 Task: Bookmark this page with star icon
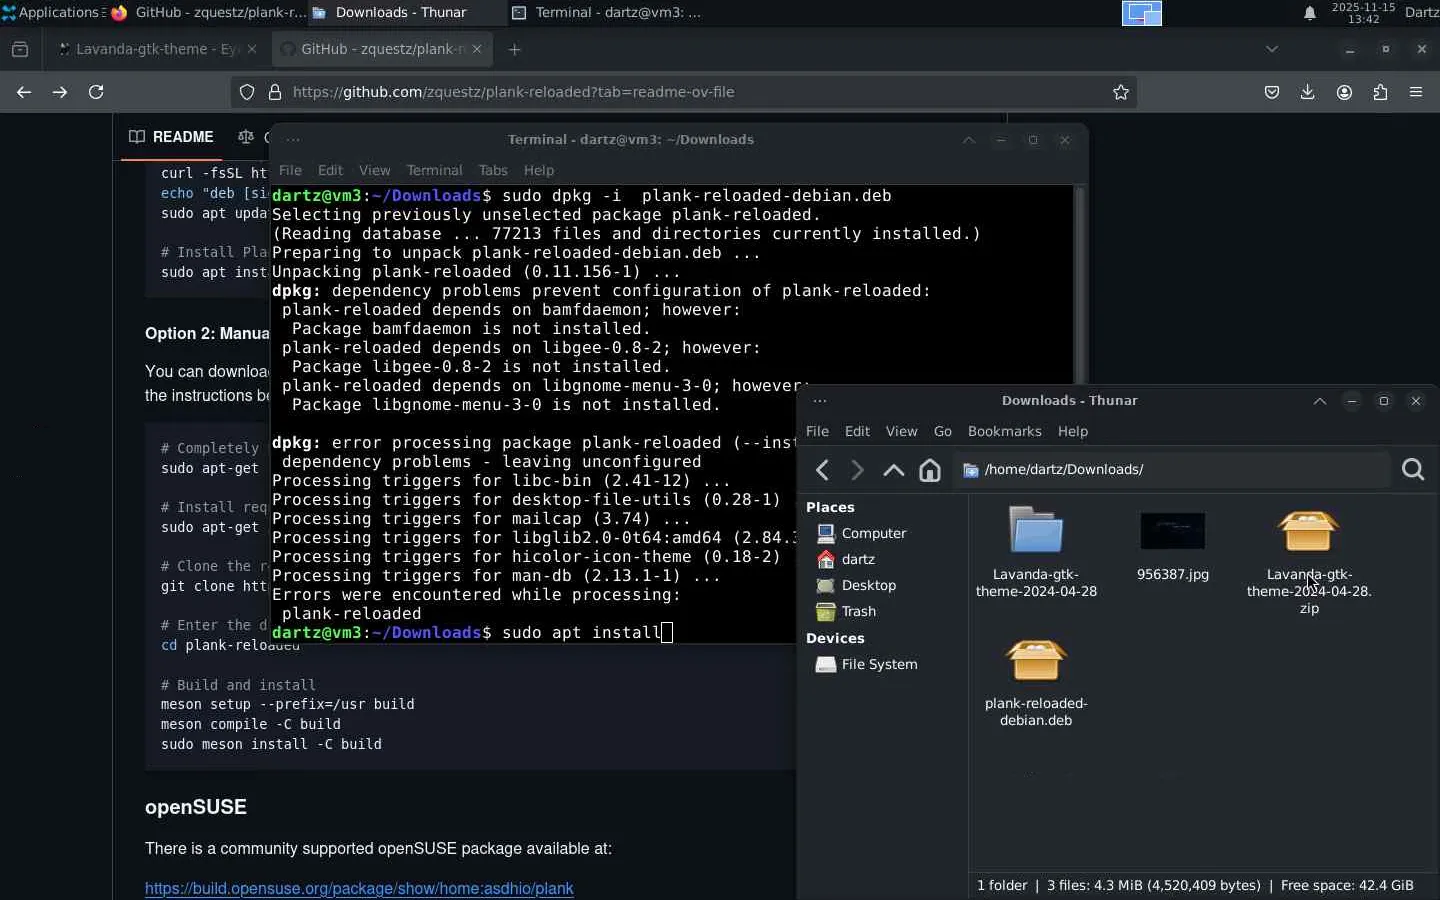tap(1121, 92)
